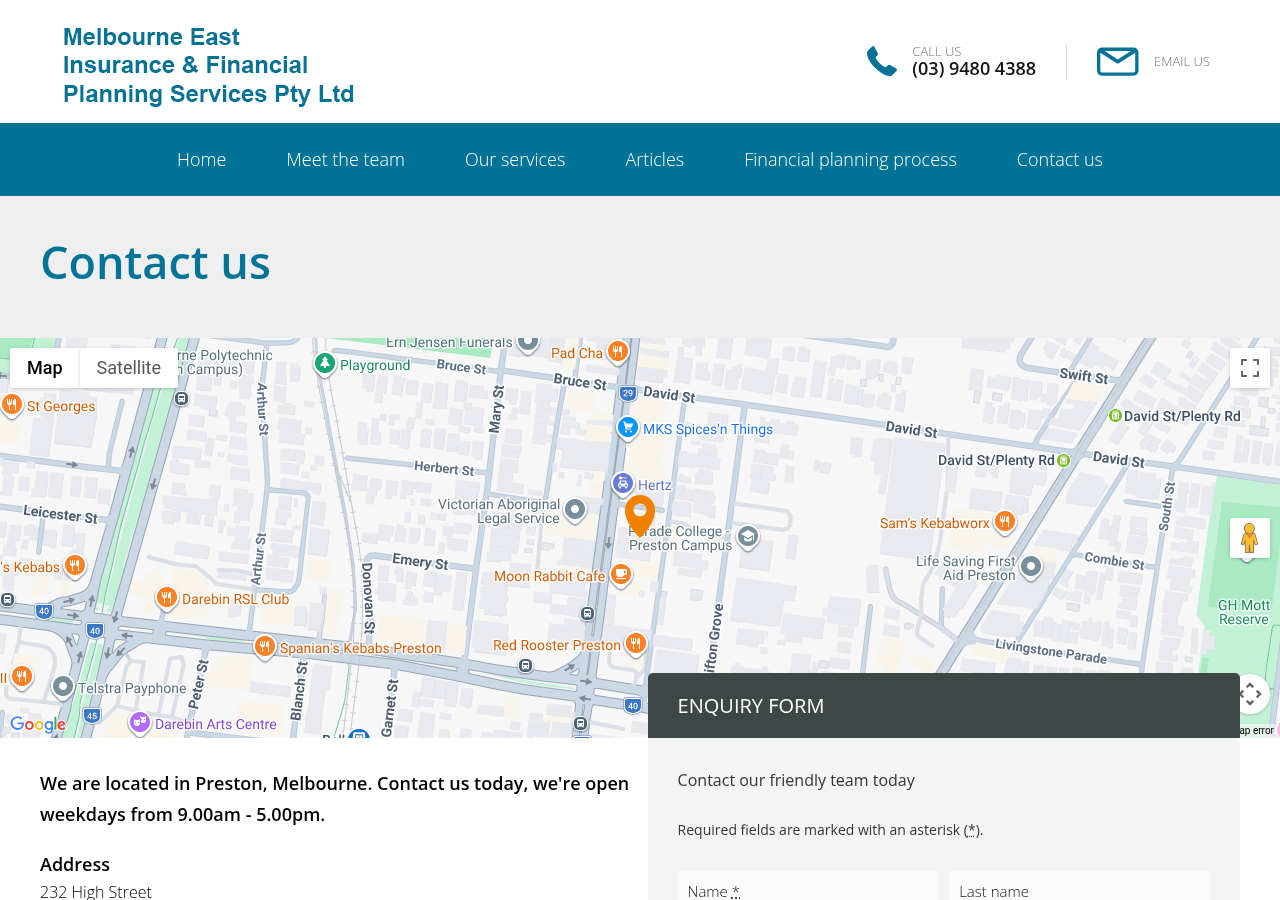This screenshot has height=900, width=1280.
Task: Click Parade College campus marker
Action: coord(747,537)
